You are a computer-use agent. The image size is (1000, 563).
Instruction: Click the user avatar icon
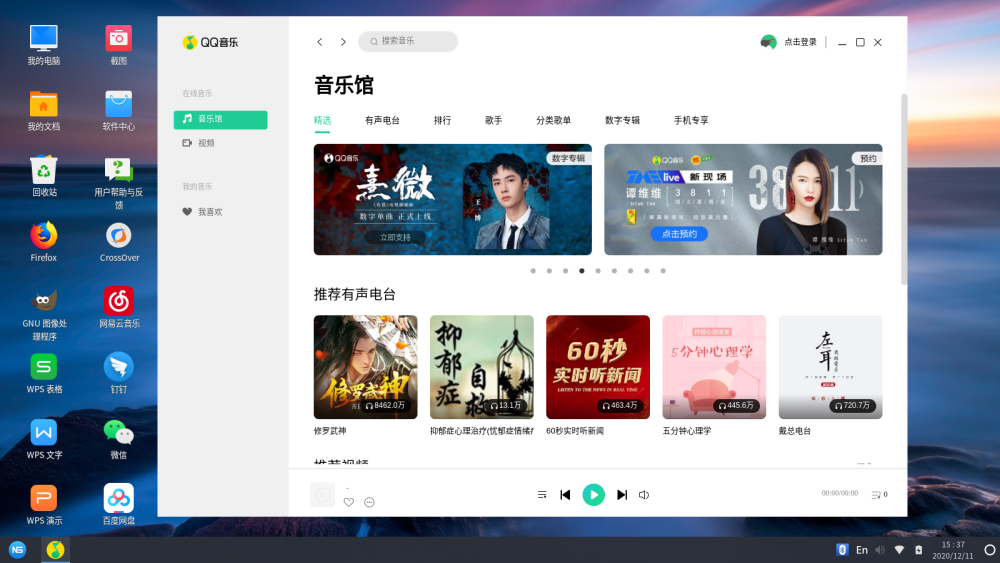768,42
